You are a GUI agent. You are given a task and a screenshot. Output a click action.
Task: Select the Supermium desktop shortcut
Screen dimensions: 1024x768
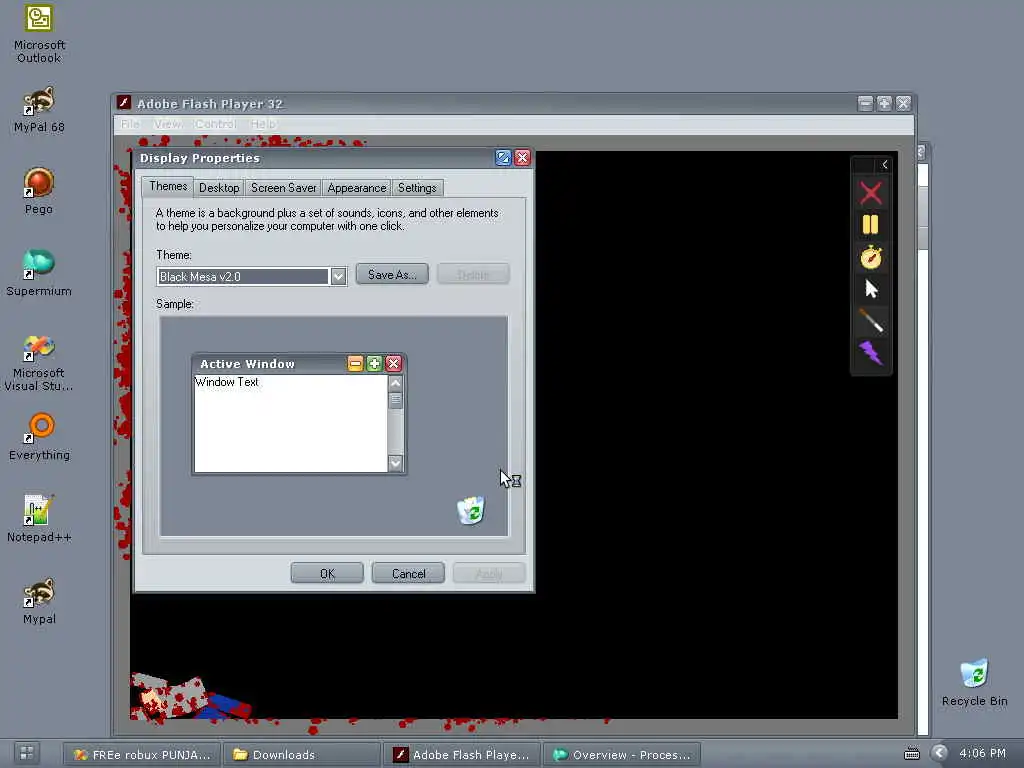coord(39,272)
